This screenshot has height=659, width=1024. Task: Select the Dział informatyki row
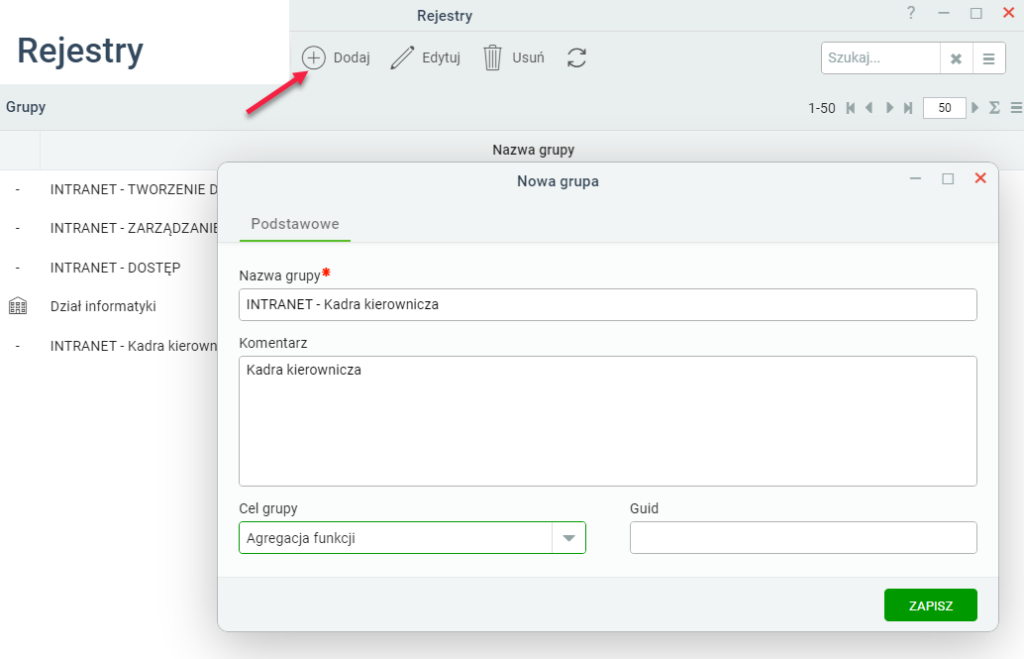(x=110, y=306)
